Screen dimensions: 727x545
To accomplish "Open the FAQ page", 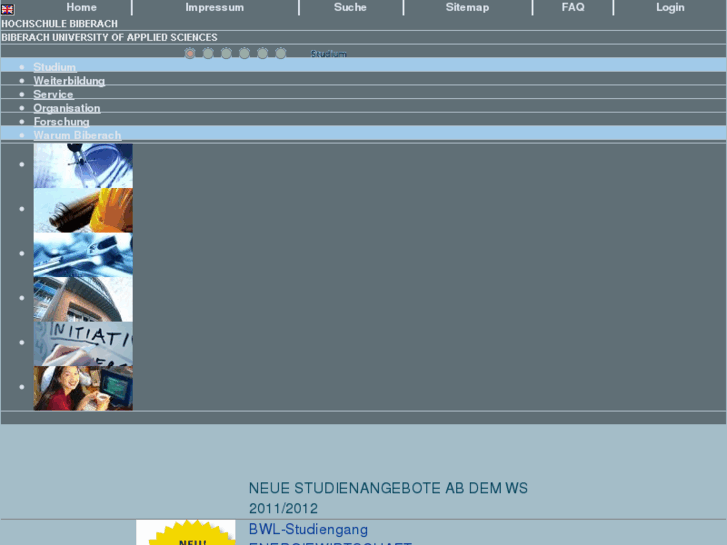I will pos(573,7).
